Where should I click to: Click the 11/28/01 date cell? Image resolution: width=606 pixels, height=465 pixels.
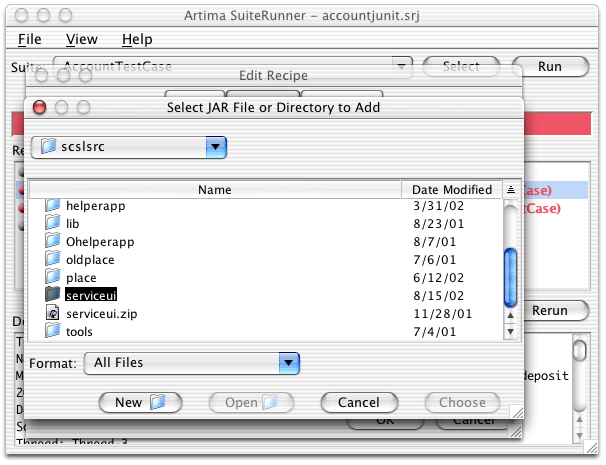(443, 313)
